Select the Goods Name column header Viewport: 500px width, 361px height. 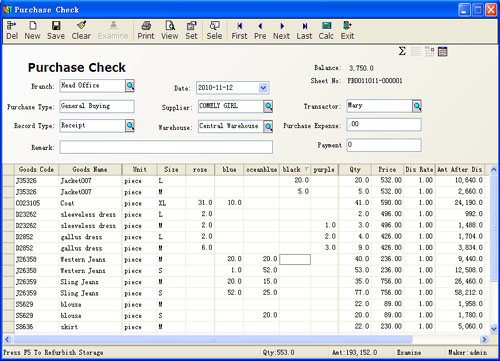(x=90, y=169)
